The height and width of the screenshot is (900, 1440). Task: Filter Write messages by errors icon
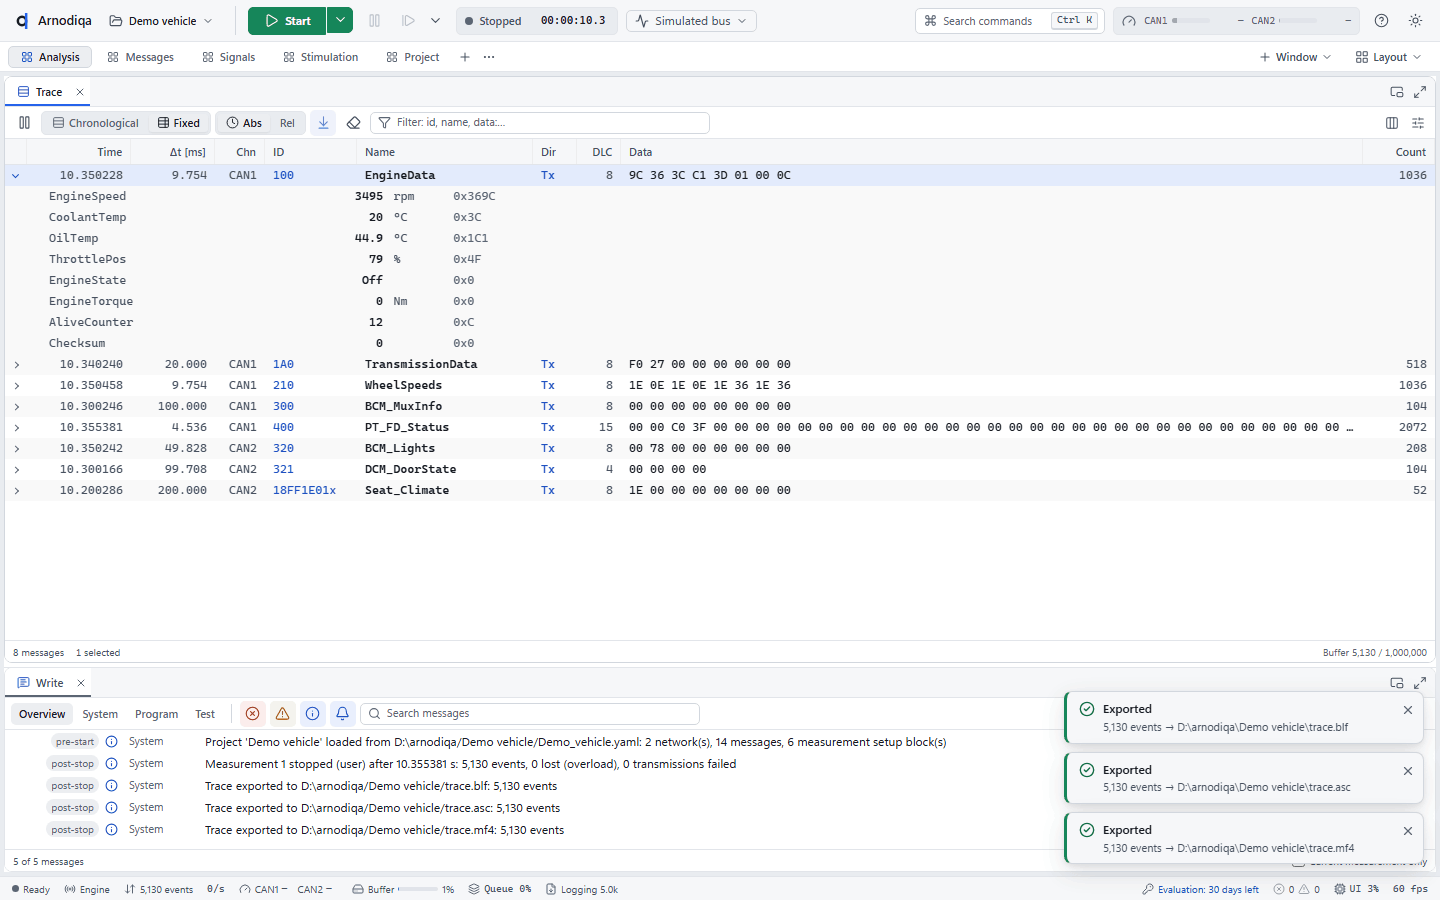tap(253, 714)
